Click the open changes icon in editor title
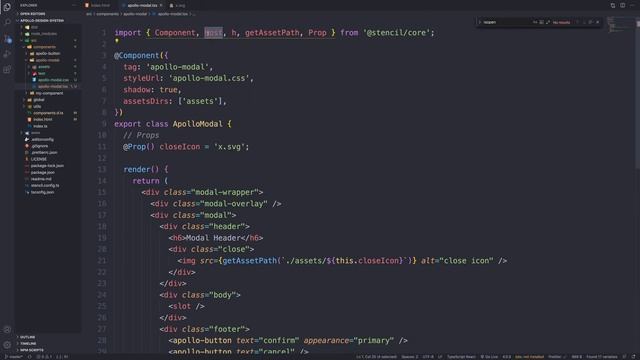640x360 pixels. (x=613, y=5)
